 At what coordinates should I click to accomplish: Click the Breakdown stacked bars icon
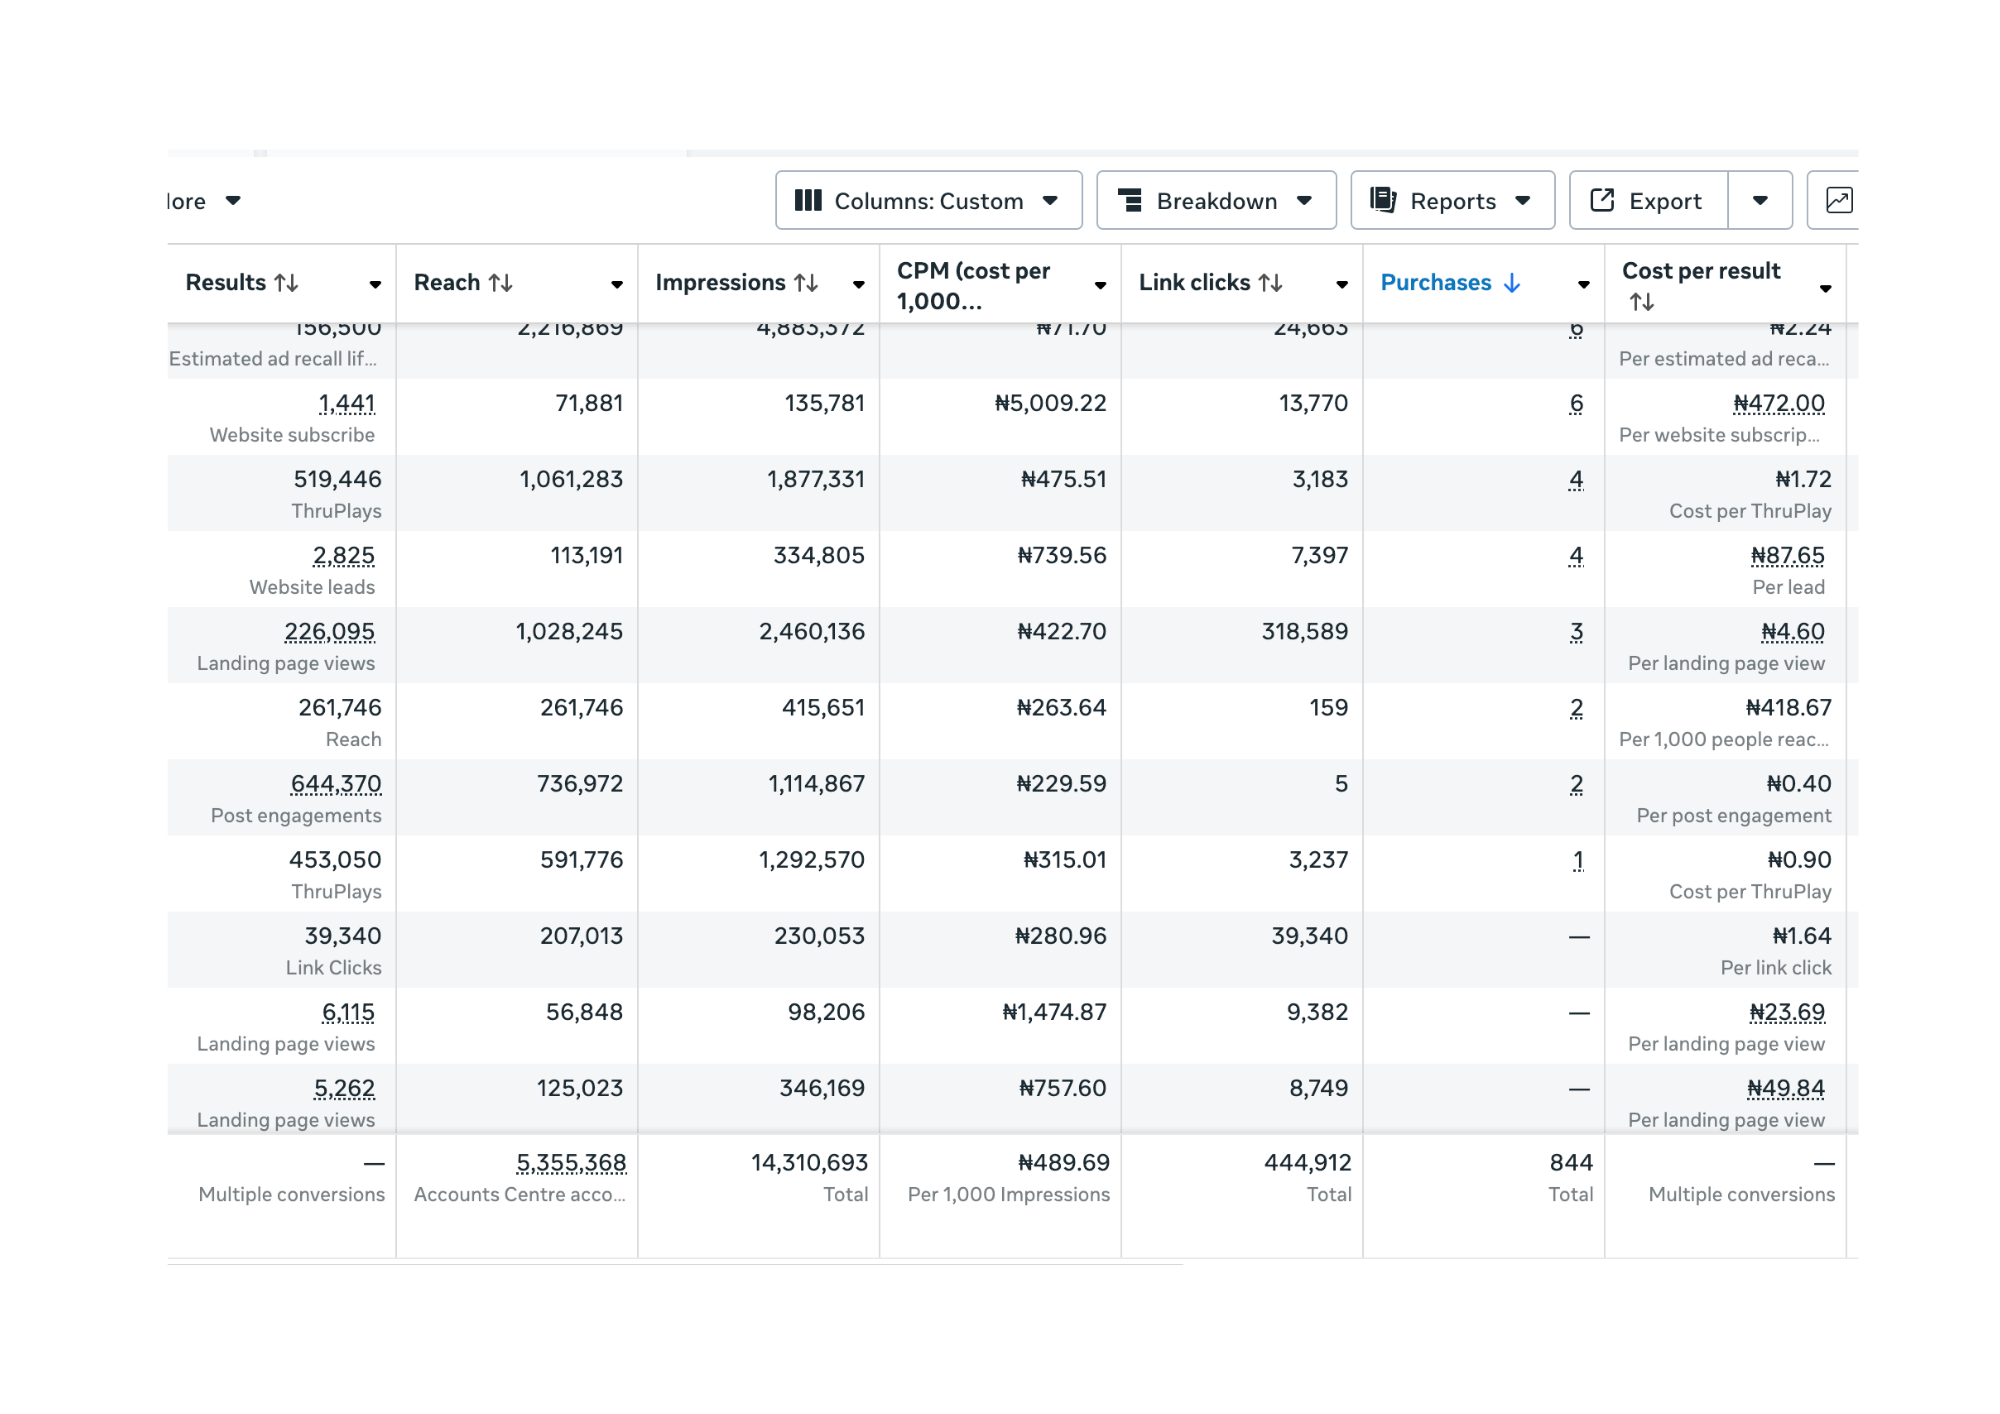click(1130, 201)
